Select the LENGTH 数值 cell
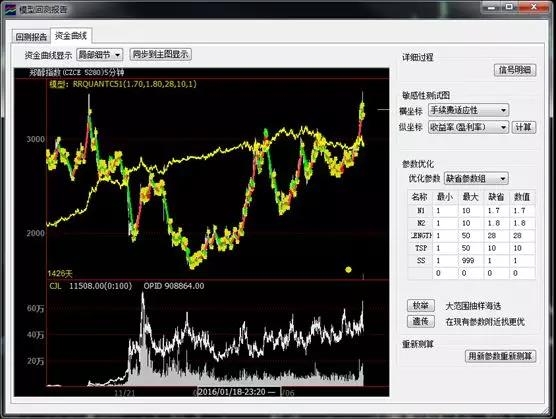The image size is (556, 419). (x=522, y=235)
